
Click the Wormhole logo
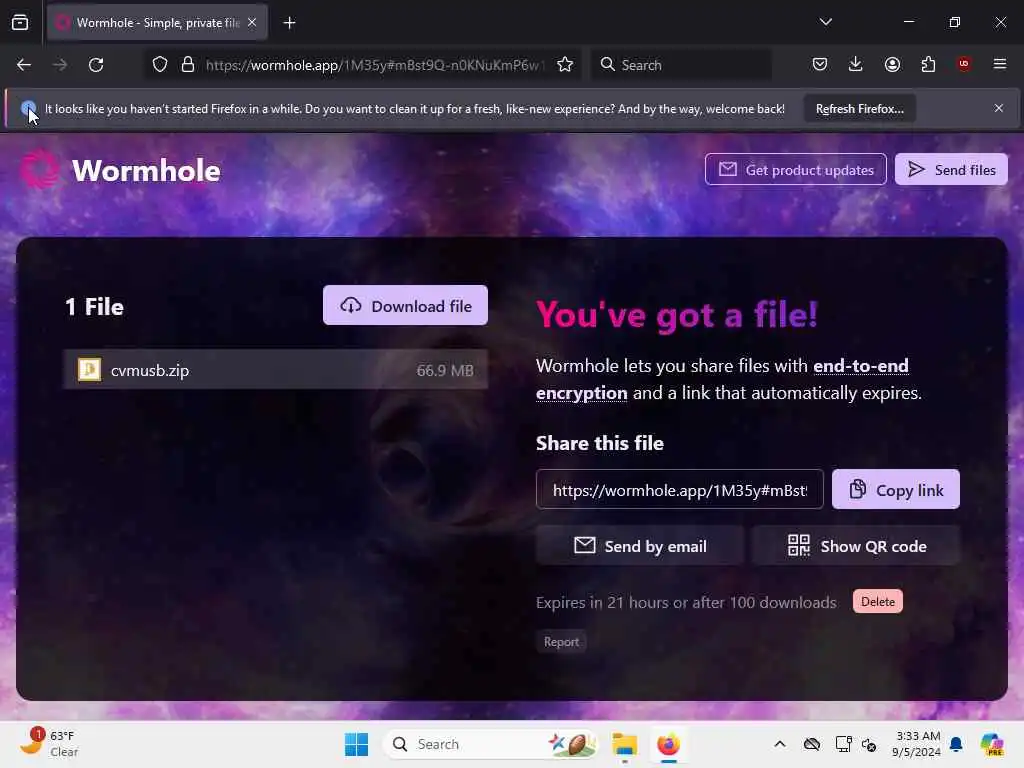coord(120,170)
